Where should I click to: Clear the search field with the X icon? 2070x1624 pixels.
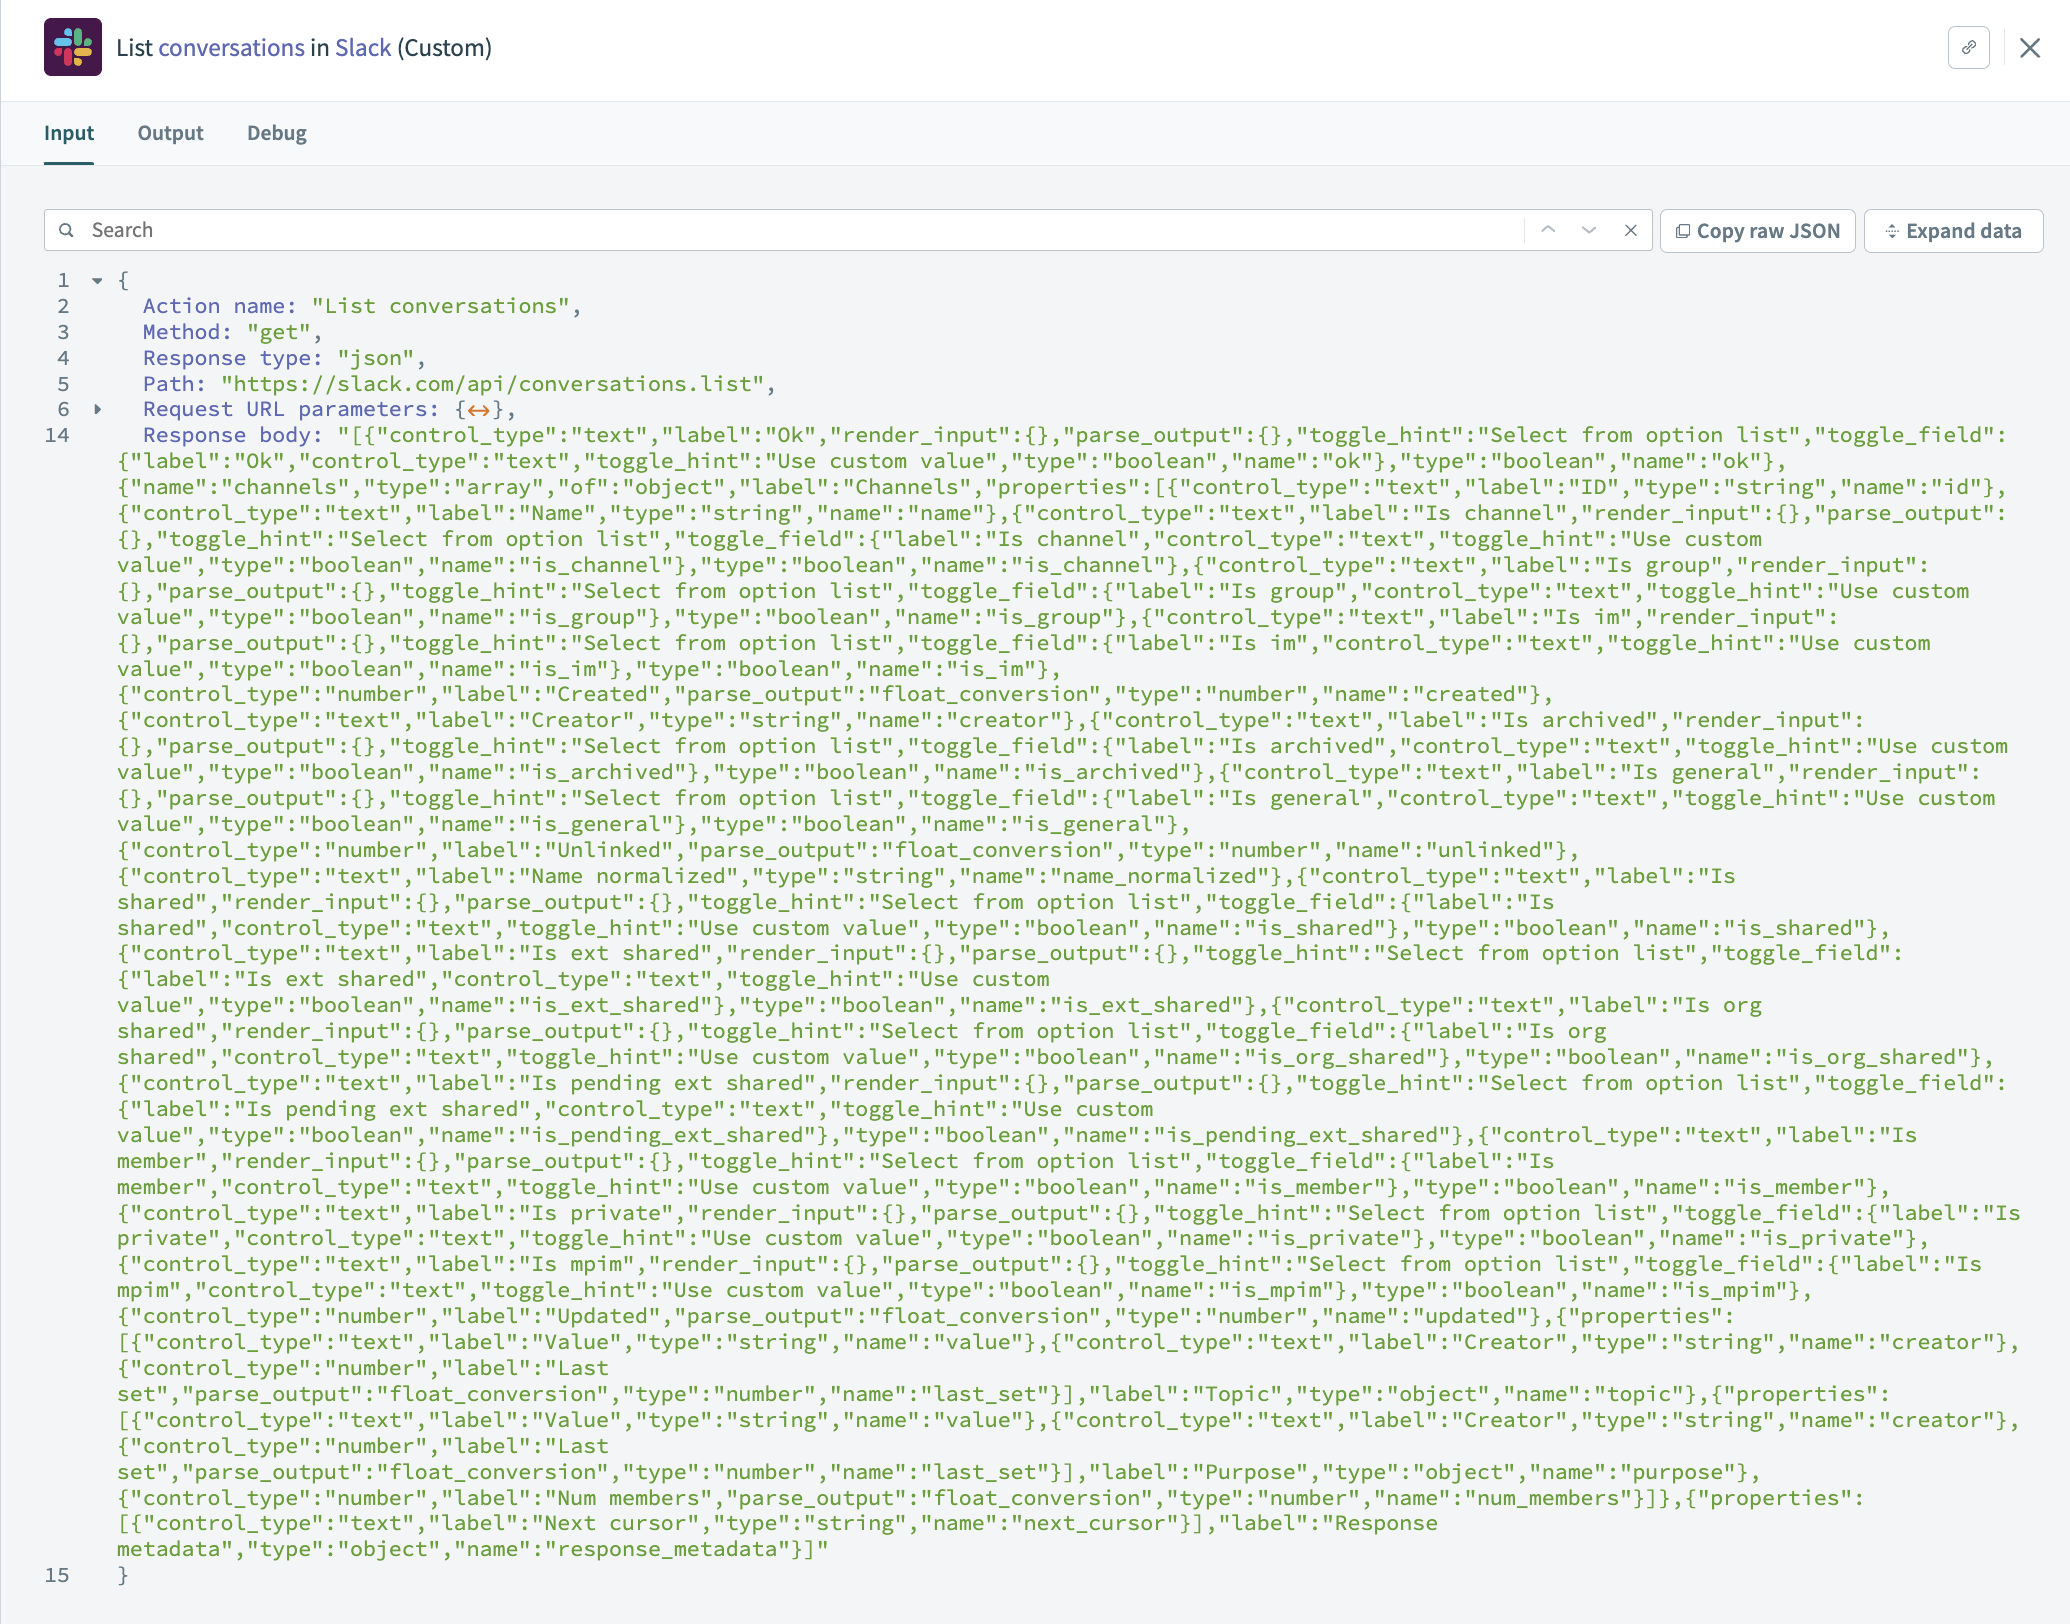(x=1630, y=230)
